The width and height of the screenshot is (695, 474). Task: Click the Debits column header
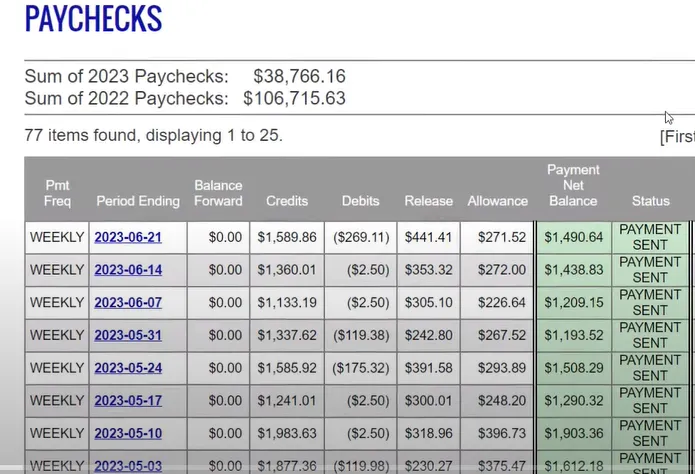pos(360,201)
